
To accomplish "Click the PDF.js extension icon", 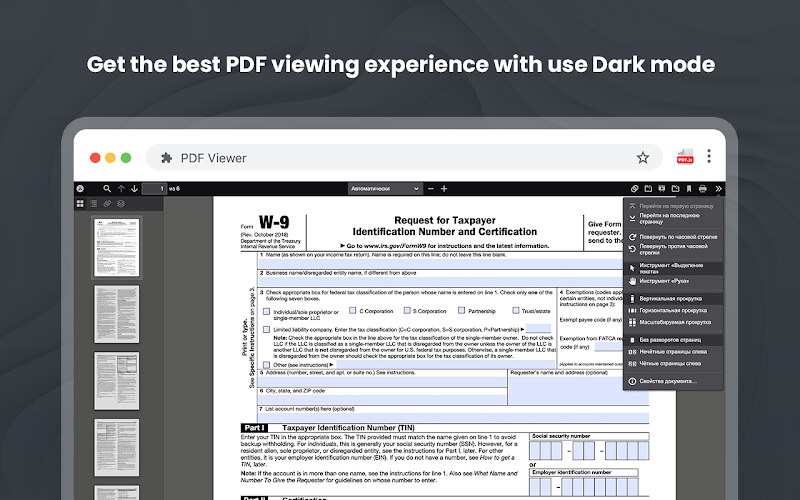I will 685,157.
